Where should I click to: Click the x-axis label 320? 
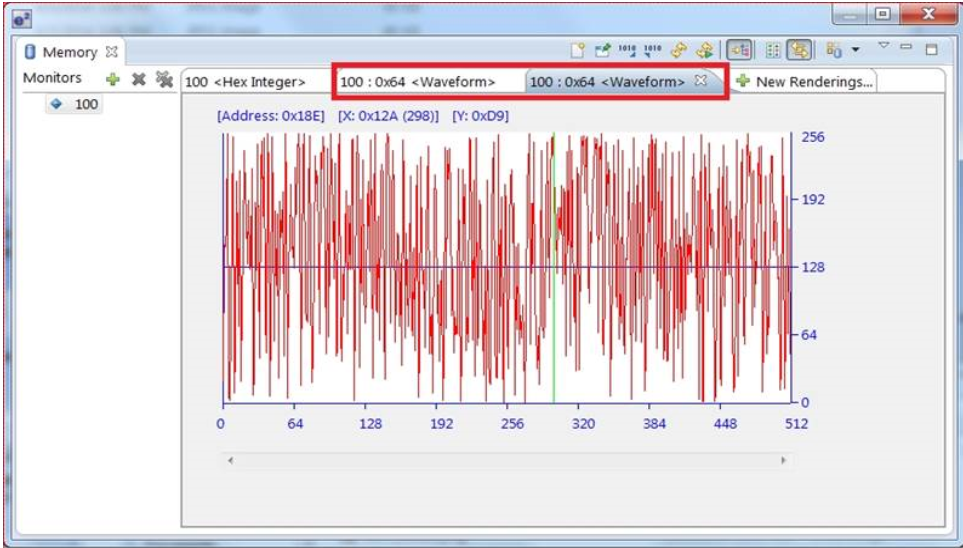pos(583,424)
